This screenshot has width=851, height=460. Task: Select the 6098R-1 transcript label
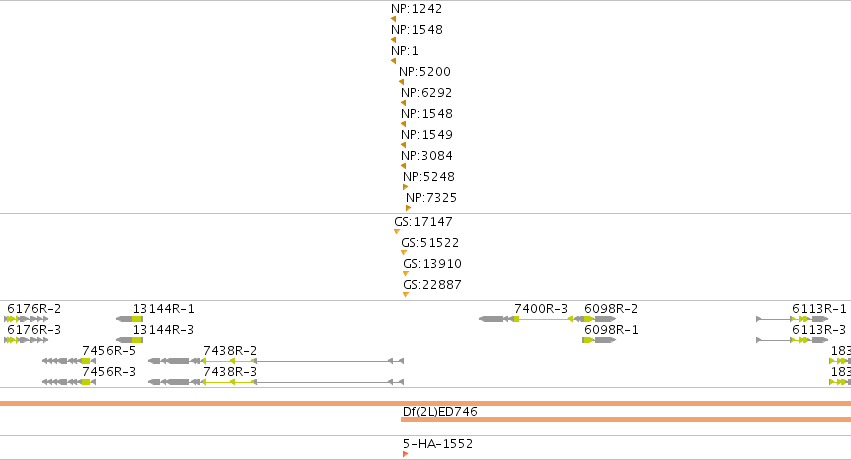point(611,330)
